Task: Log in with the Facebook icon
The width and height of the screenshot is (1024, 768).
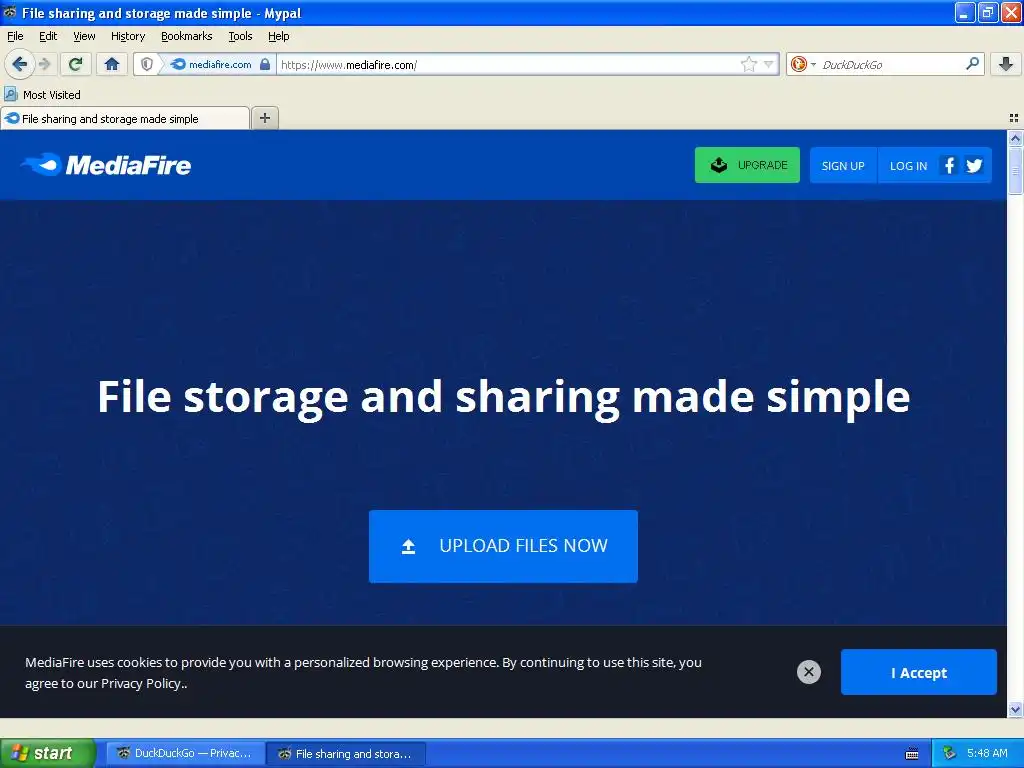Action: coord(950,165)
